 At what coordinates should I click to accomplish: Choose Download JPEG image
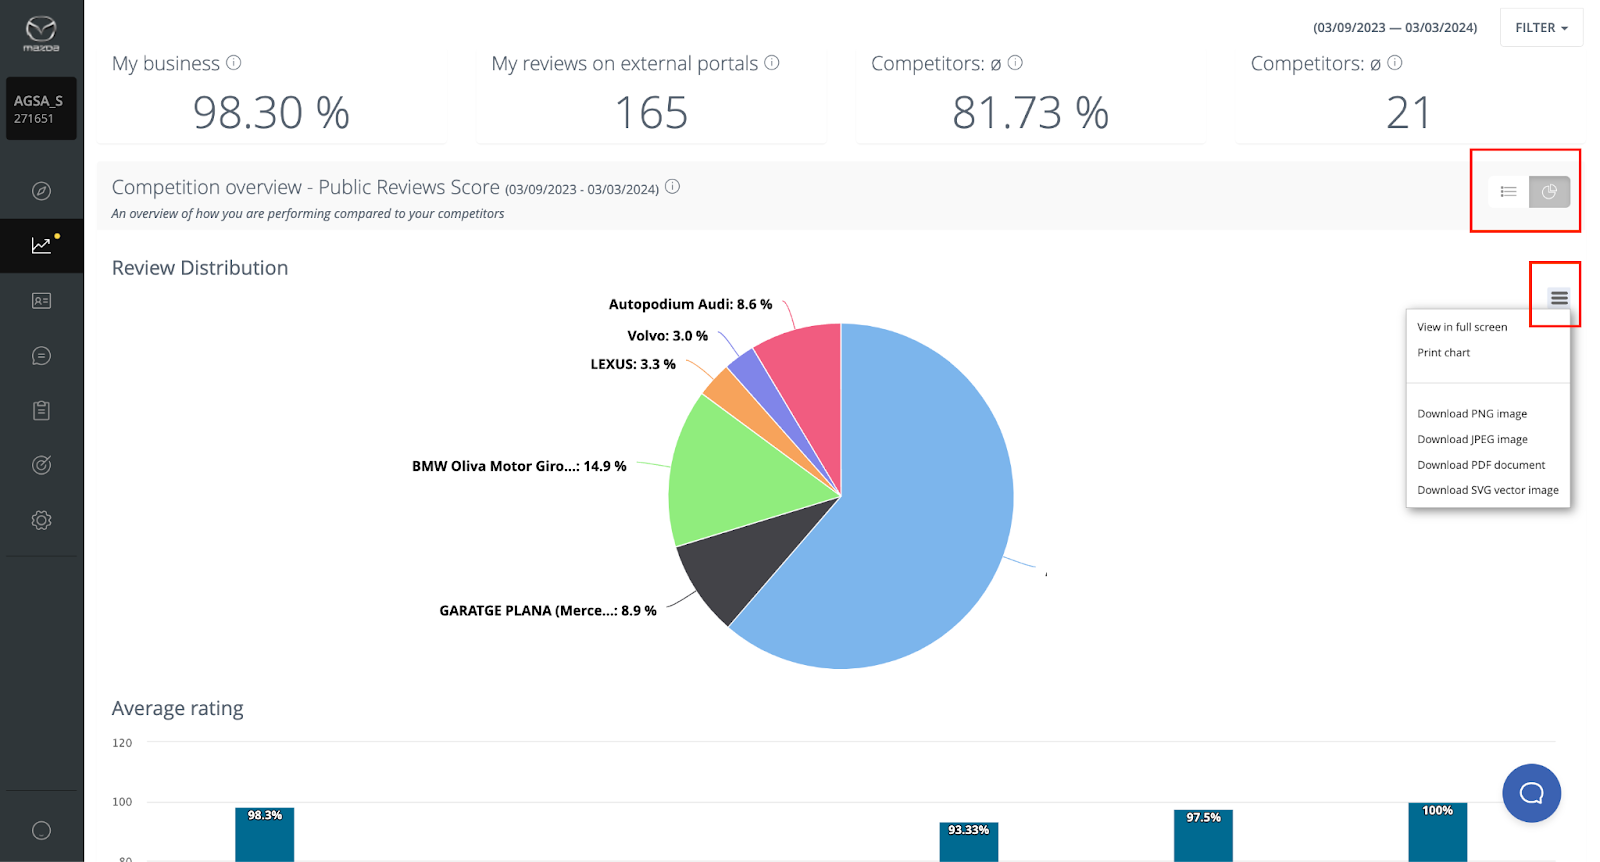[1472, 439]
